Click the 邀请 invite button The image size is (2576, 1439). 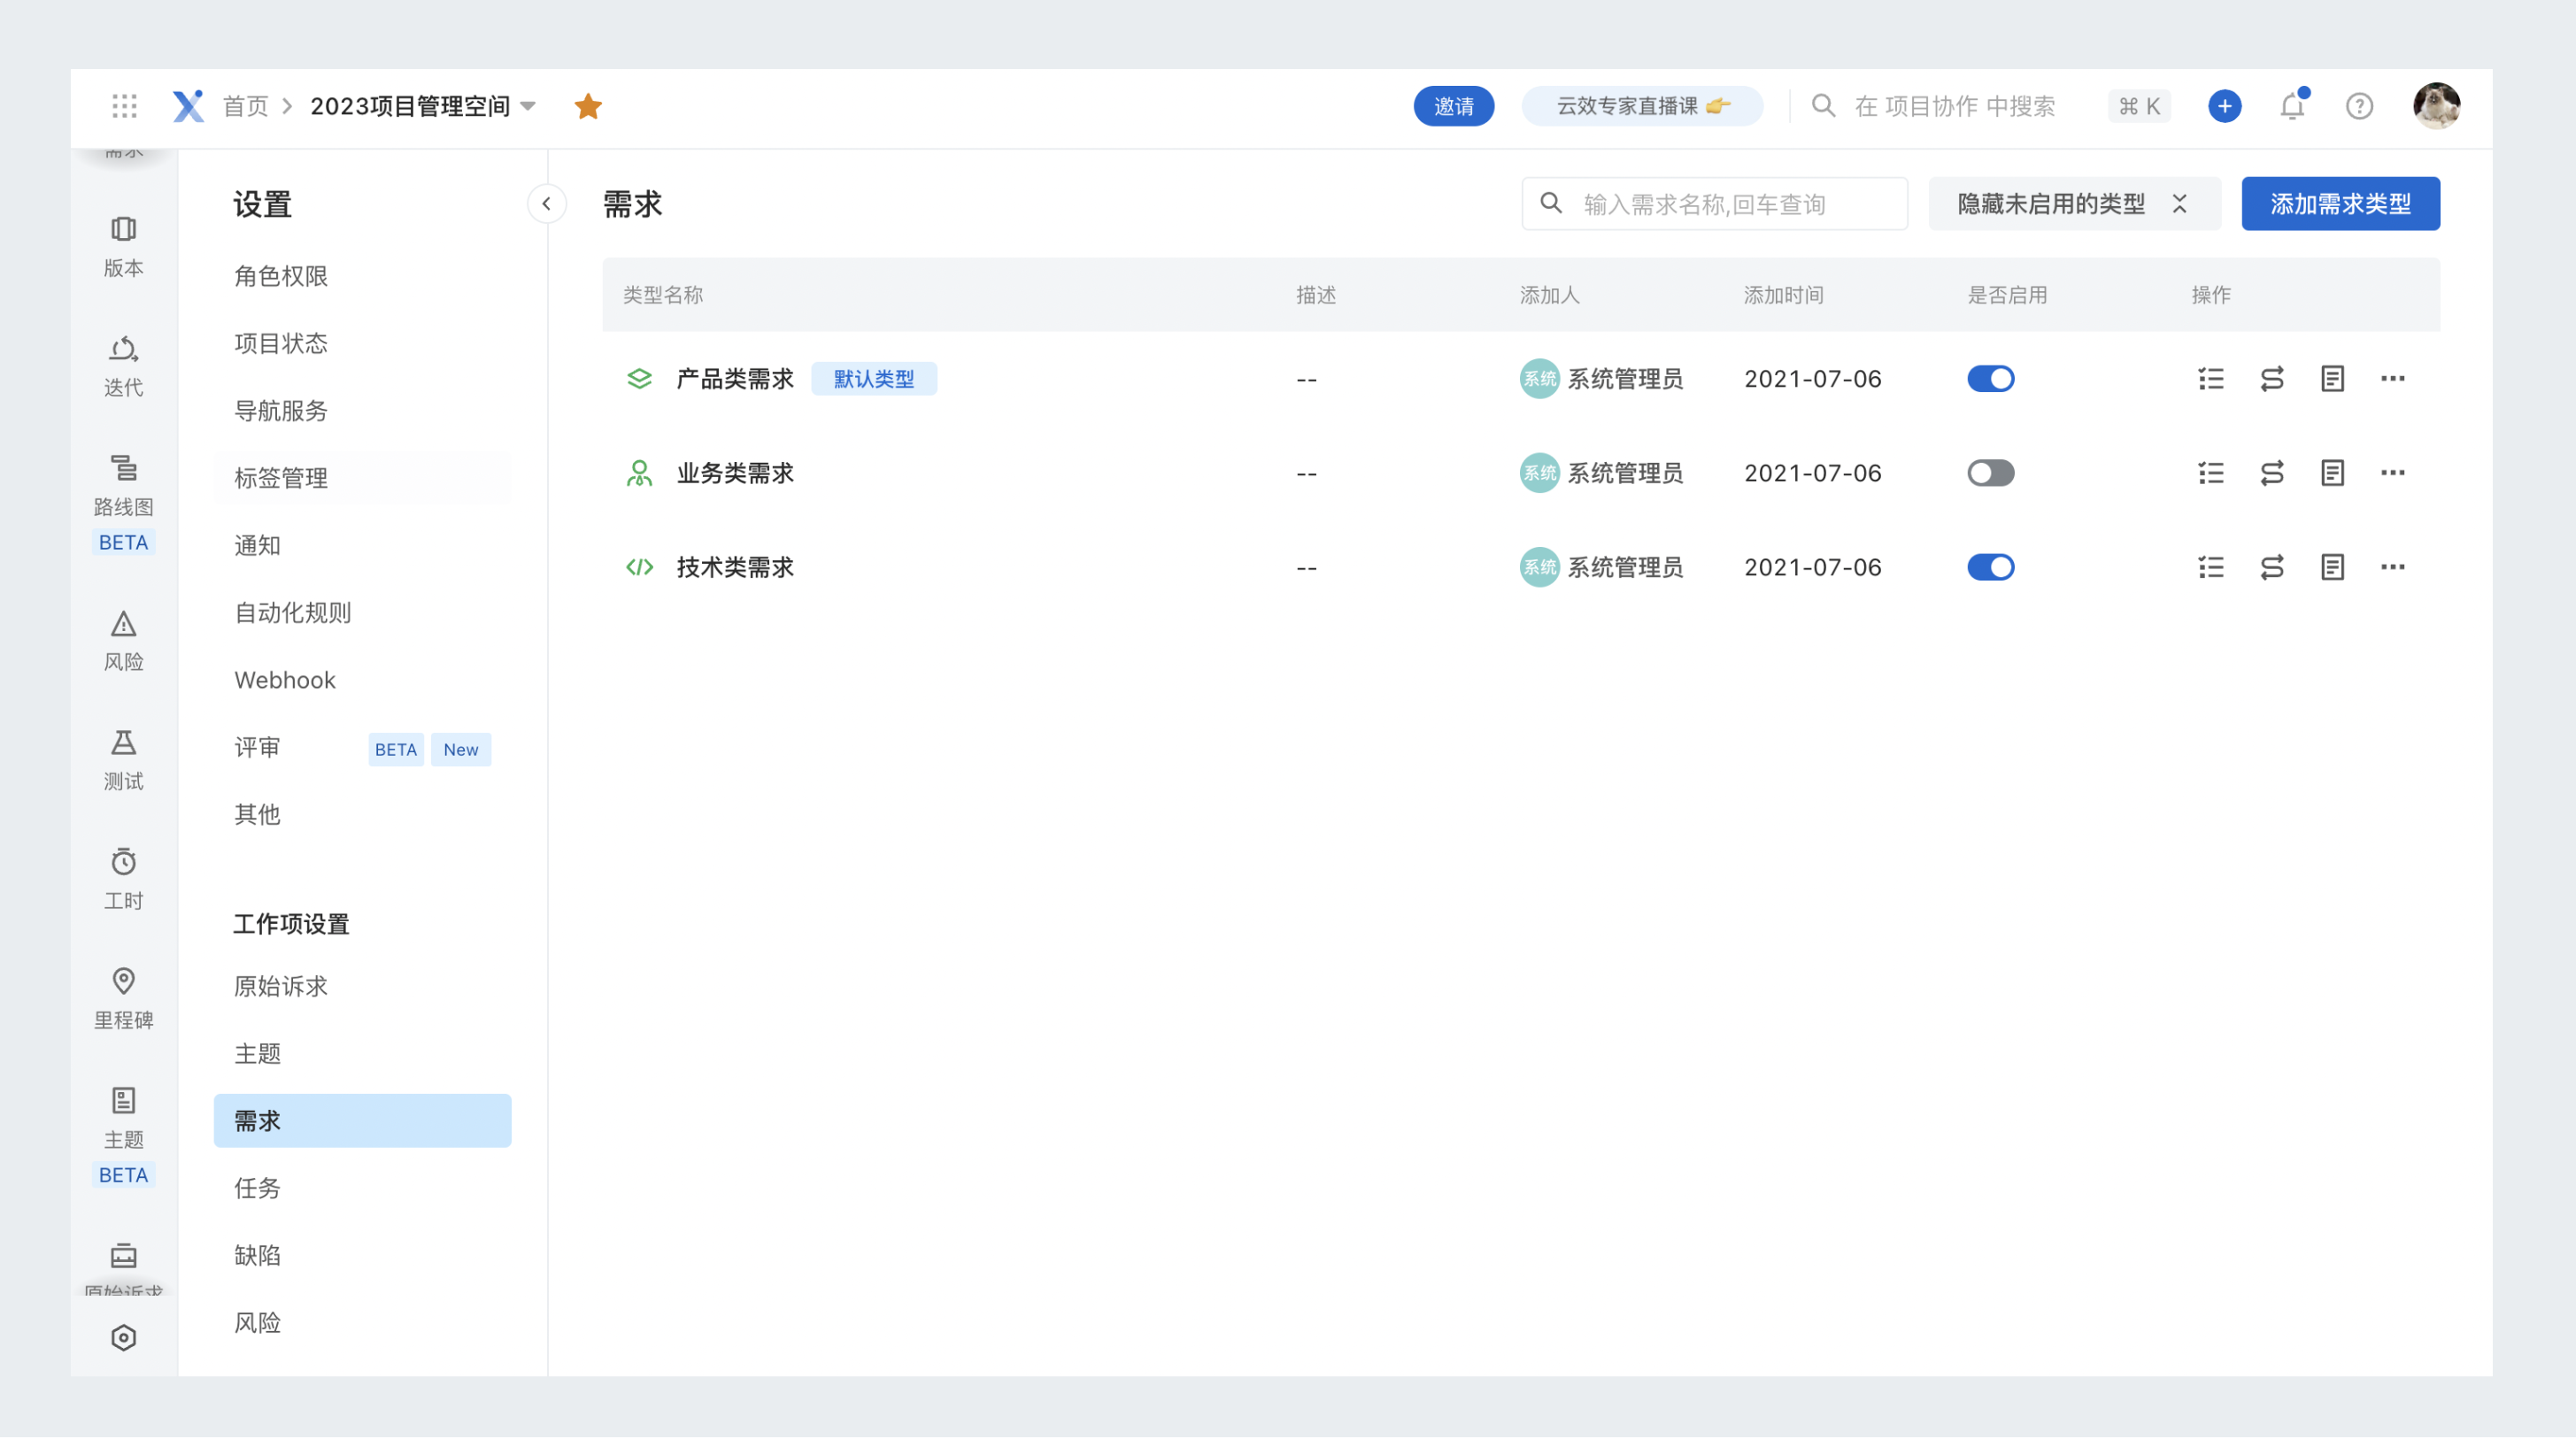1453,106
